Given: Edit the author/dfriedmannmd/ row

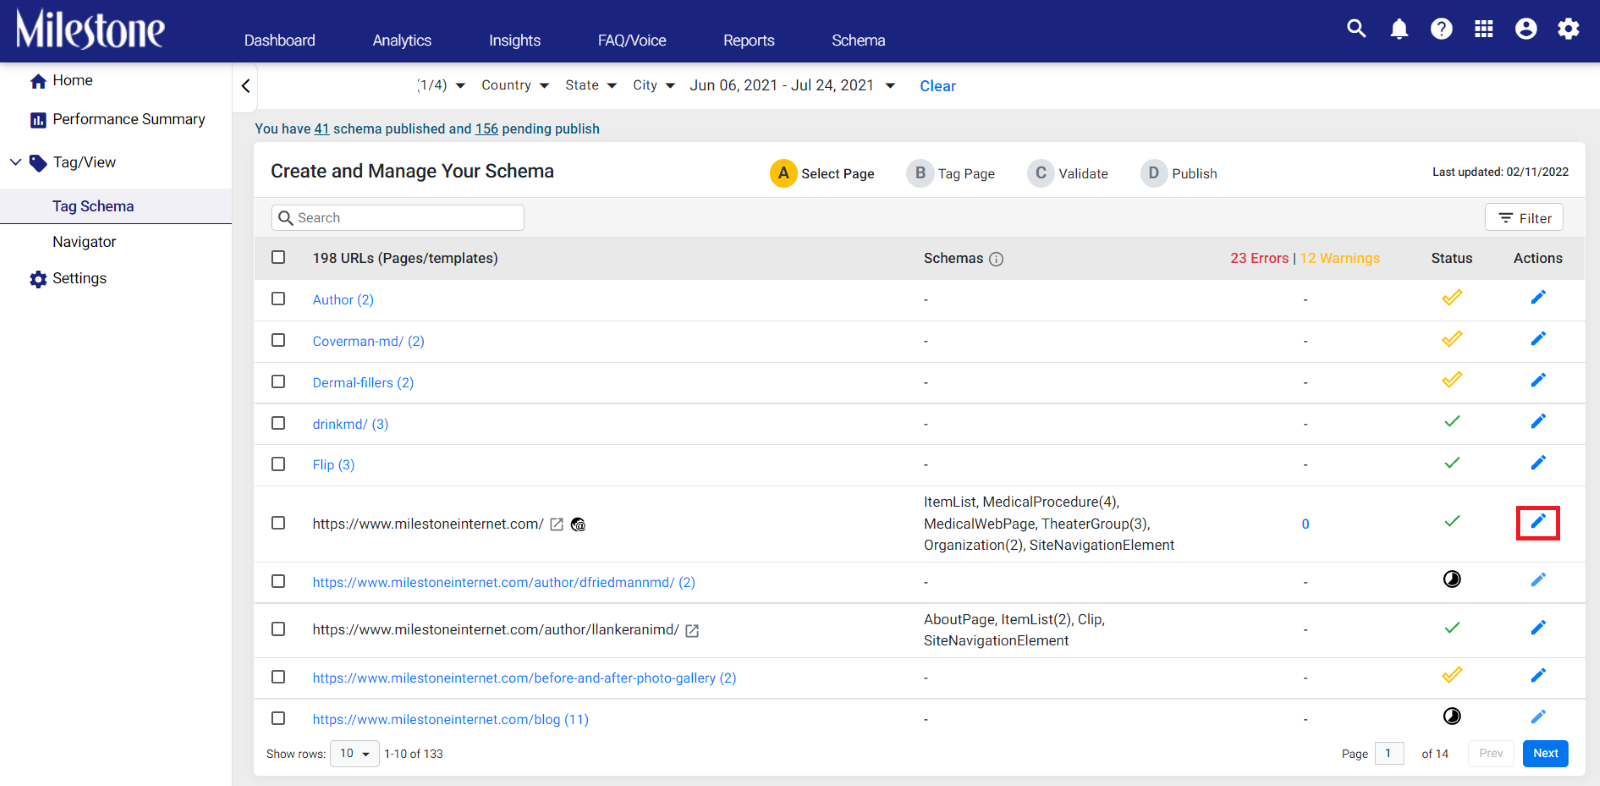Looking at the screenshot, I should coord(1538,580).
